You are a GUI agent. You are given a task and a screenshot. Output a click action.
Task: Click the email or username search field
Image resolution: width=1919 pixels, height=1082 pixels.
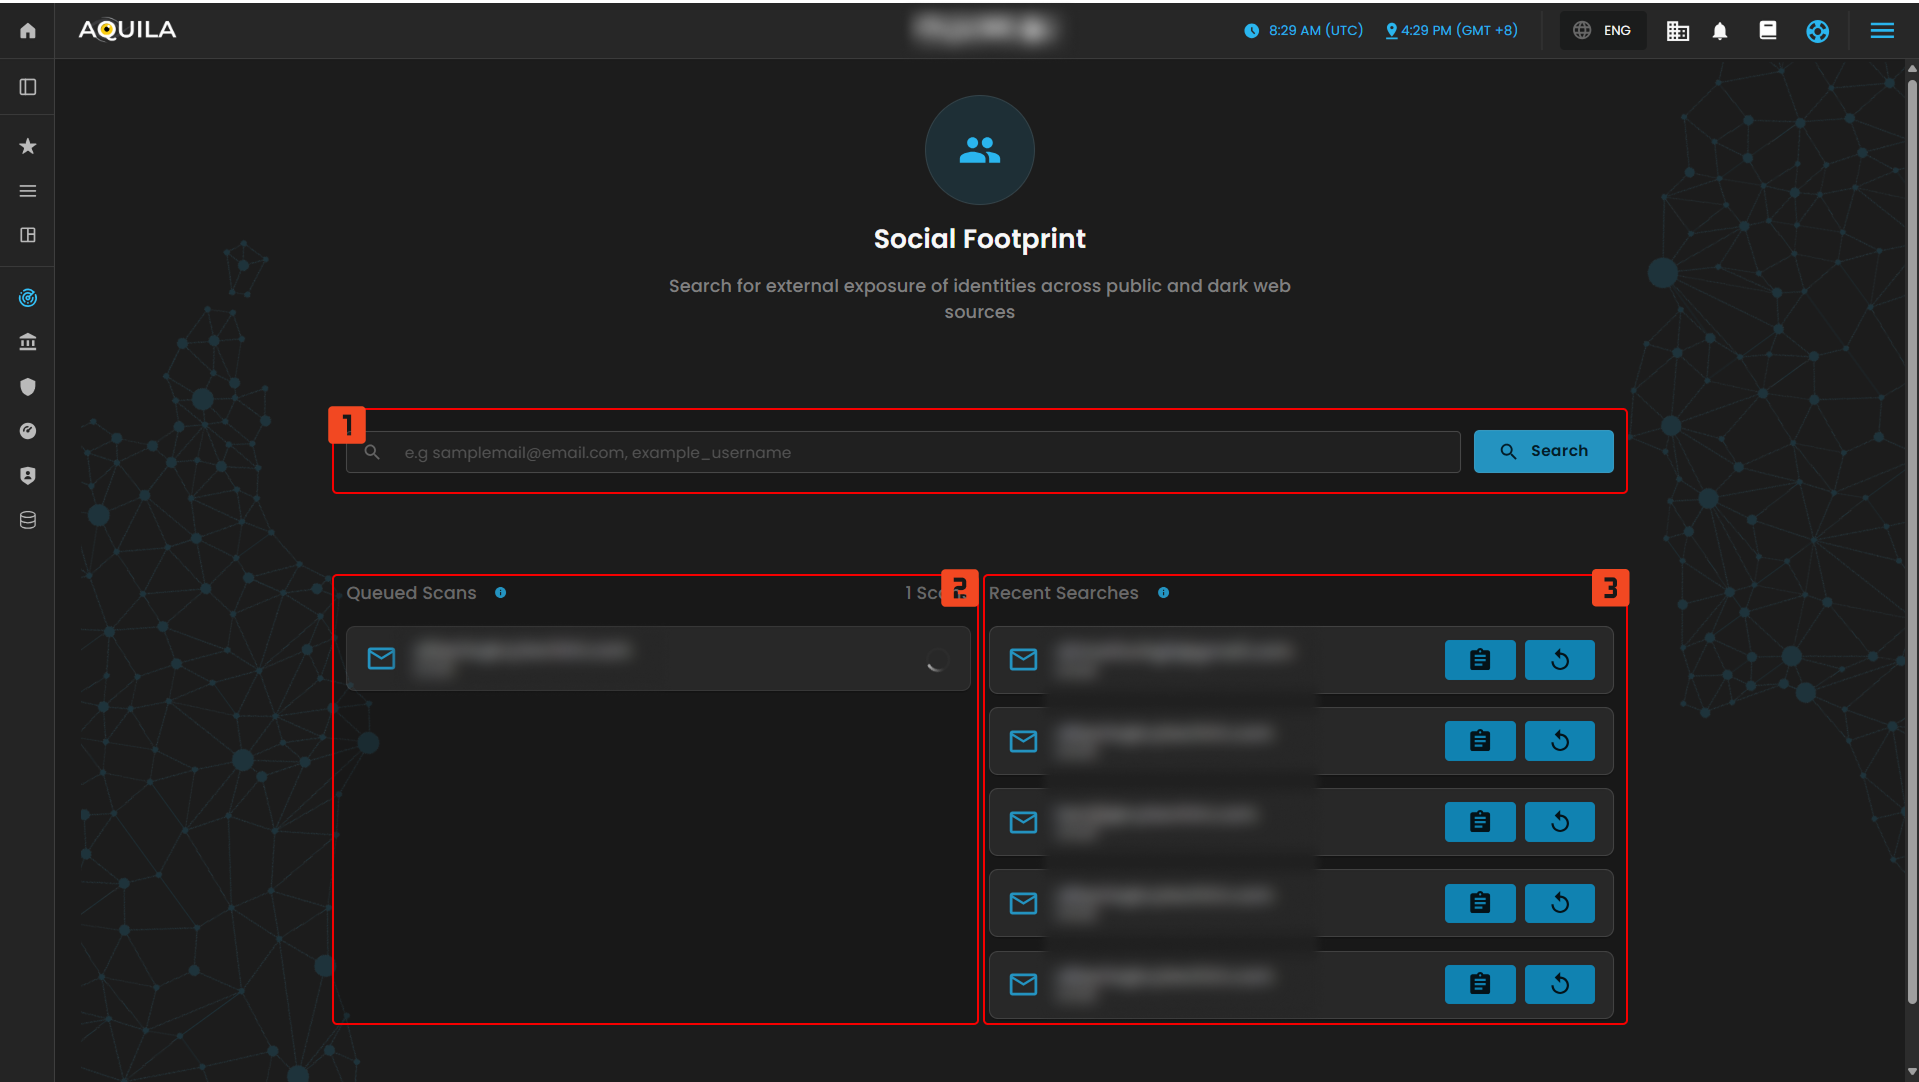[920, 453]
